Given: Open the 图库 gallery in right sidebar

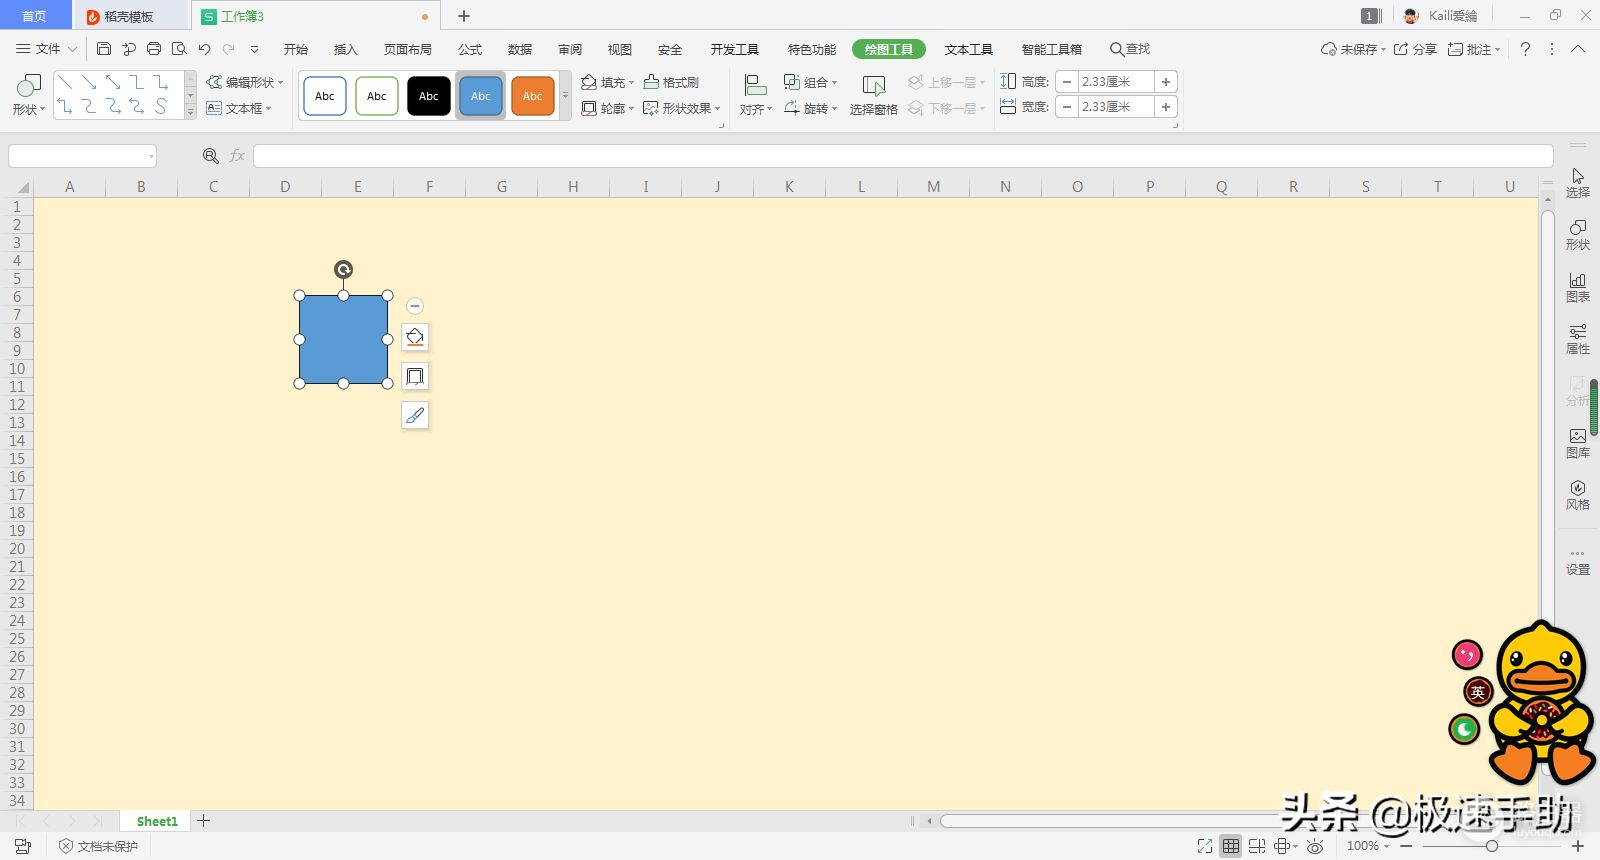Looking at the screenshot, I should click(x=1577, y=443).
